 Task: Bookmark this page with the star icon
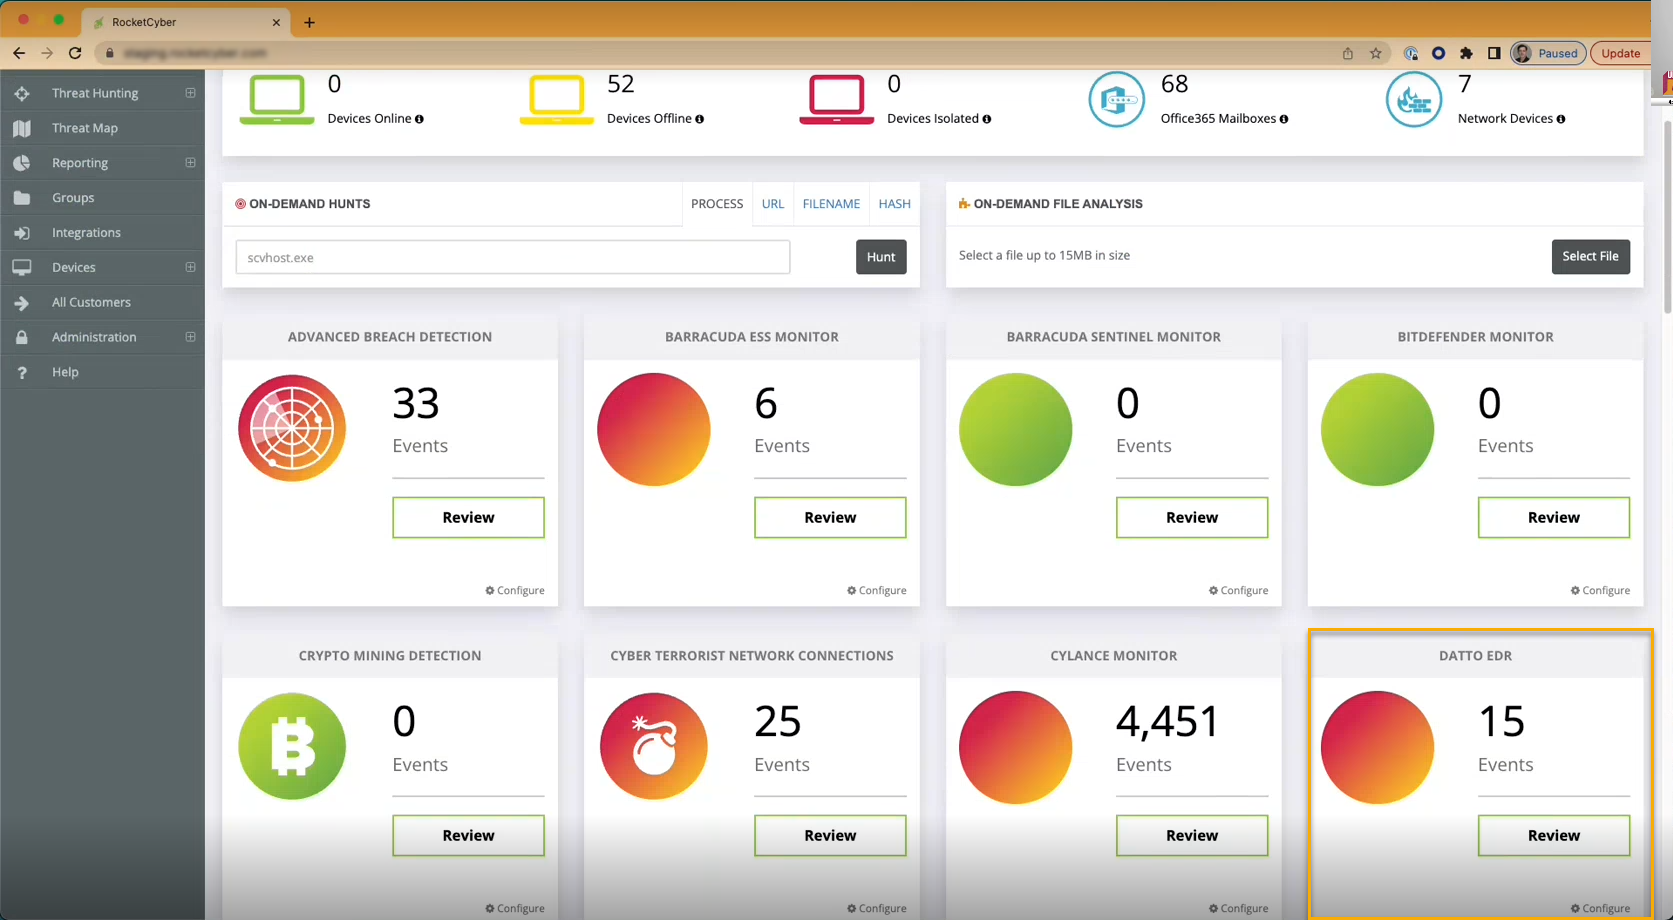tap(1376, 53)
